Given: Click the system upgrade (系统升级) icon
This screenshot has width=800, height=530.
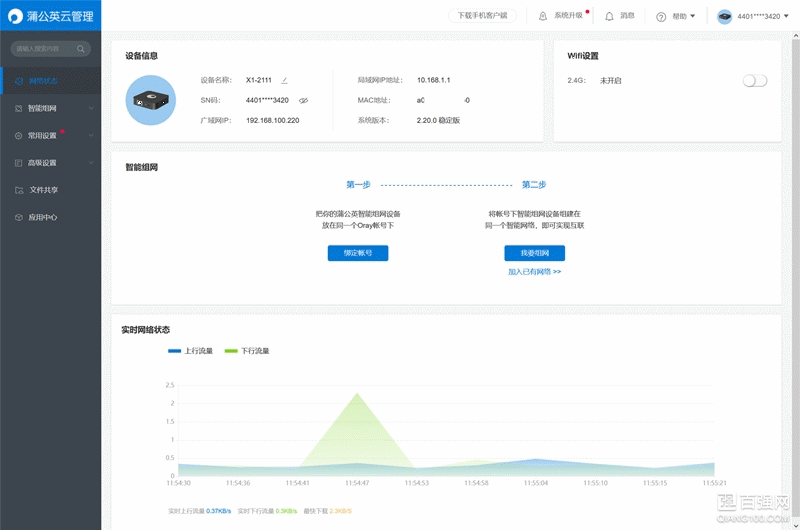Looking at the screenshot, I should [x=543, y=16].
